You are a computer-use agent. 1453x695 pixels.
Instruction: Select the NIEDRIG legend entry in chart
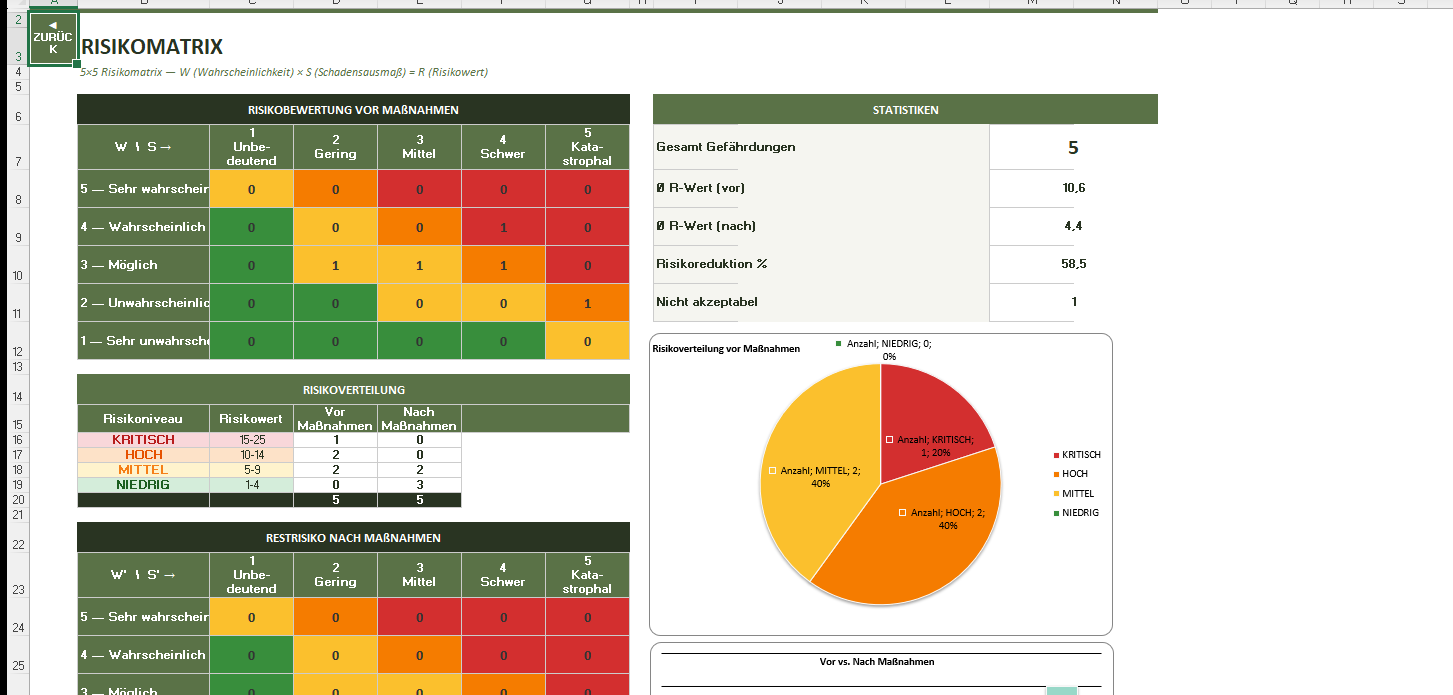[1080, 513]
